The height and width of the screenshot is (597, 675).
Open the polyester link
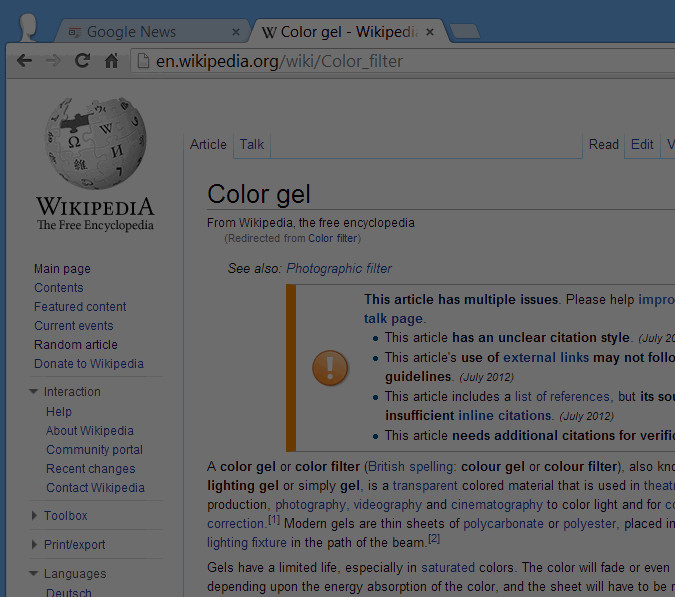tap(589, 523)
